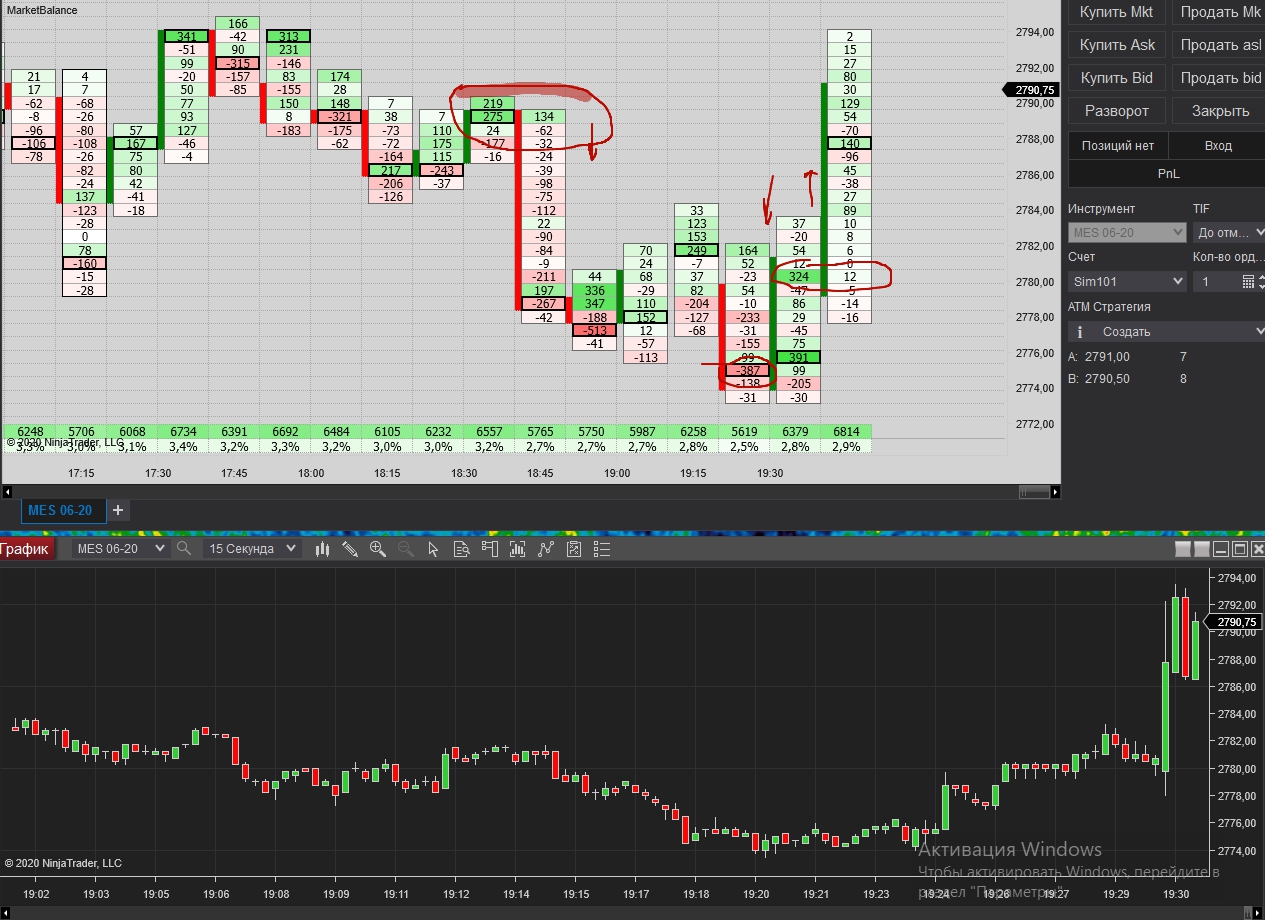Image resolution: width=1265 pixels, height=920 pixels.
Task: Click the calculator icon beside order quantity
Action: [x=1248, y=282]
